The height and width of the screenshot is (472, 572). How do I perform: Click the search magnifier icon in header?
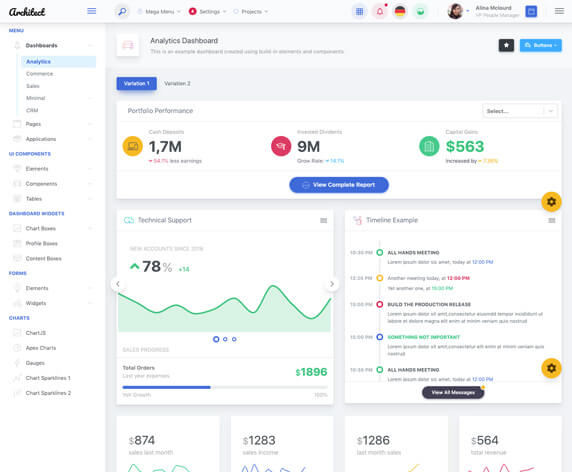point(122,12)
